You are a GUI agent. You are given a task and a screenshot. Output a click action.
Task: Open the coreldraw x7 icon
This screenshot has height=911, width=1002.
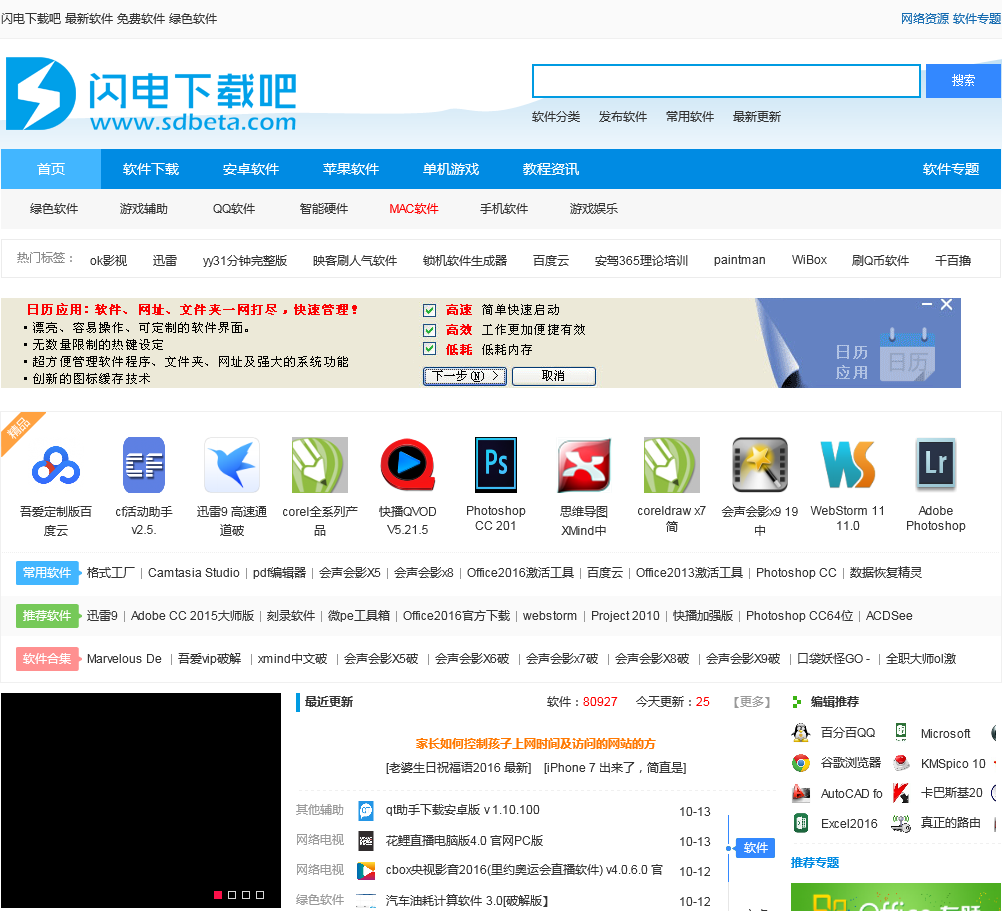672,465
